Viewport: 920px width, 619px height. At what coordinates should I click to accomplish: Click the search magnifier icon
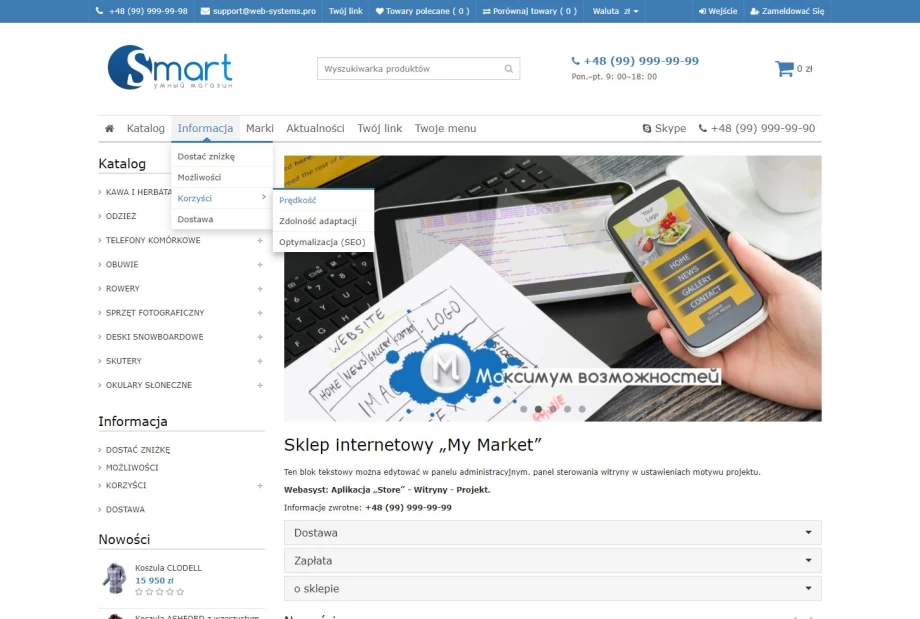pyautogui.click(x=509, y=69)
